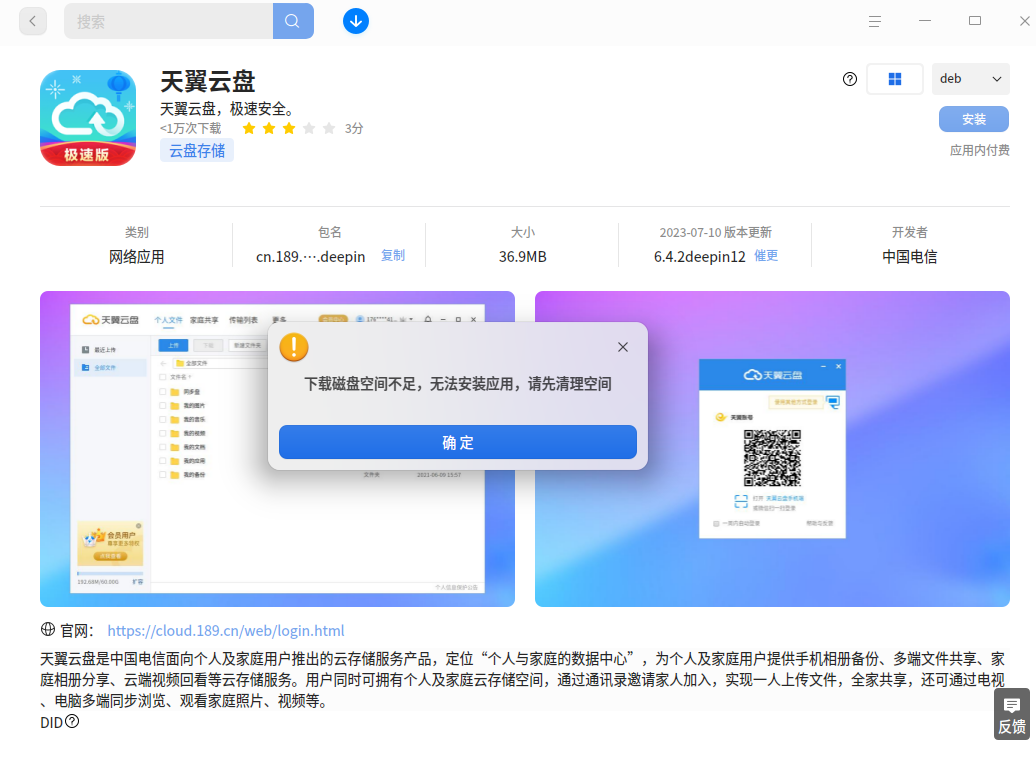Click the 云盘存储 category tag
1036x758 pixels.
pos(197,151)
